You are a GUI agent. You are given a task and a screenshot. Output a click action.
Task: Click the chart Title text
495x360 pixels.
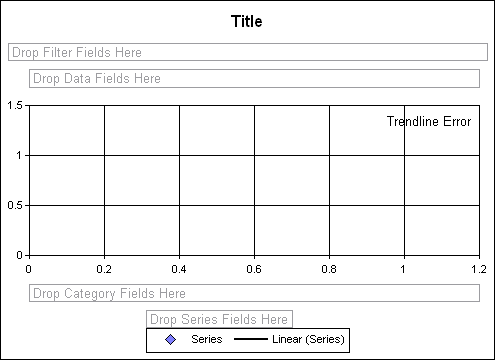point(247,21)
